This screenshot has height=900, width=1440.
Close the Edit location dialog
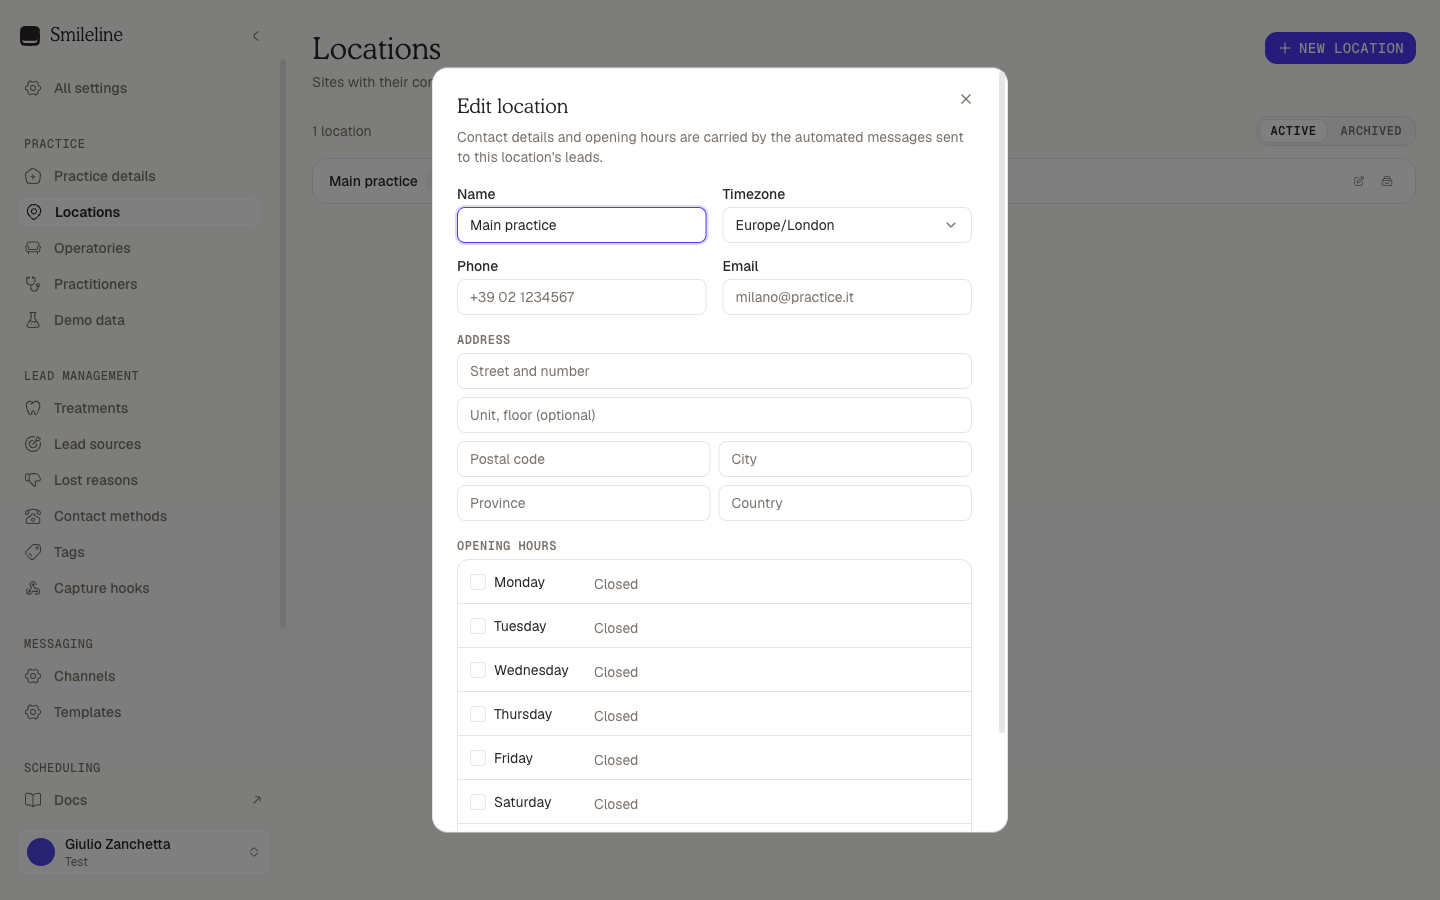pyautogui.click(x=966, y=99)
